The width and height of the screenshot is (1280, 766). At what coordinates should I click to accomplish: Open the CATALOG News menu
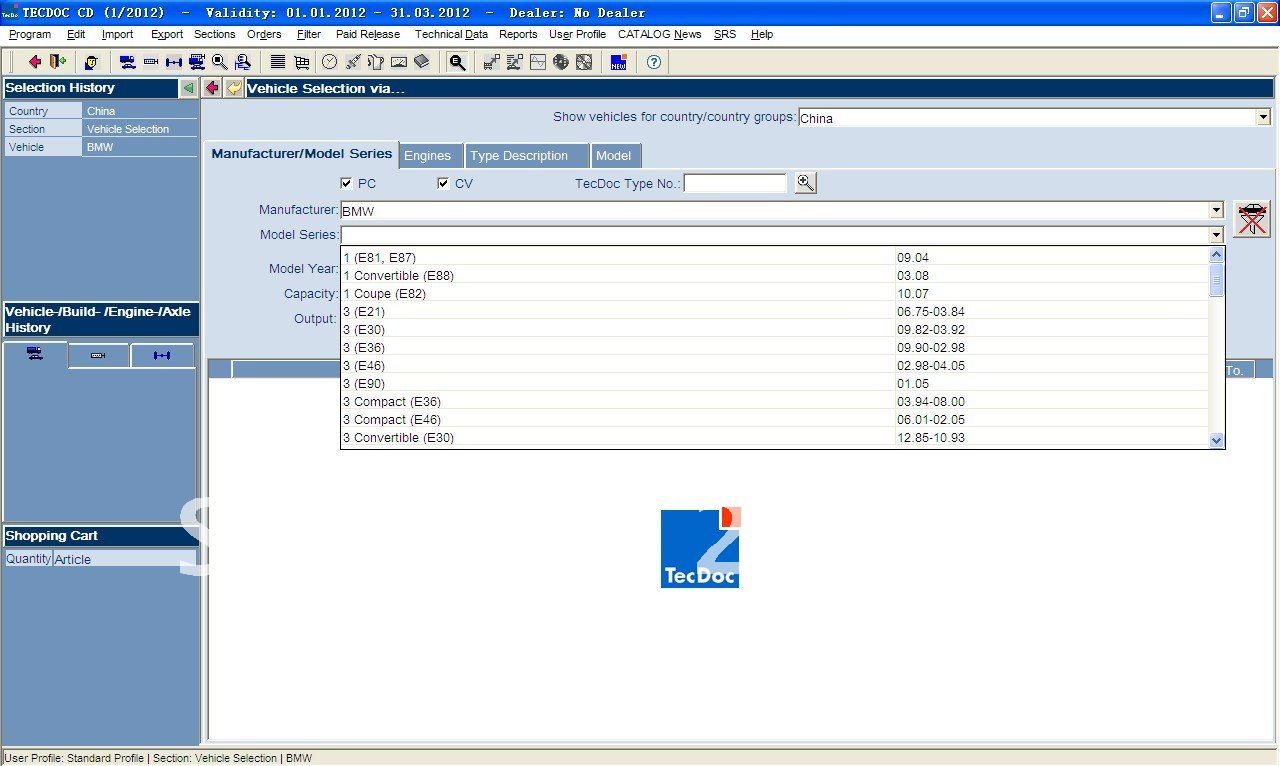point(659,34)
